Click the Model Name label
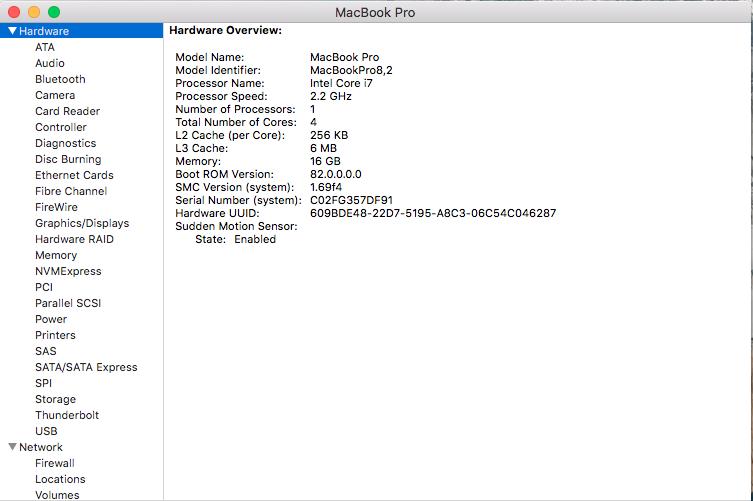This screenshot has height=501, width=753. 209,57
